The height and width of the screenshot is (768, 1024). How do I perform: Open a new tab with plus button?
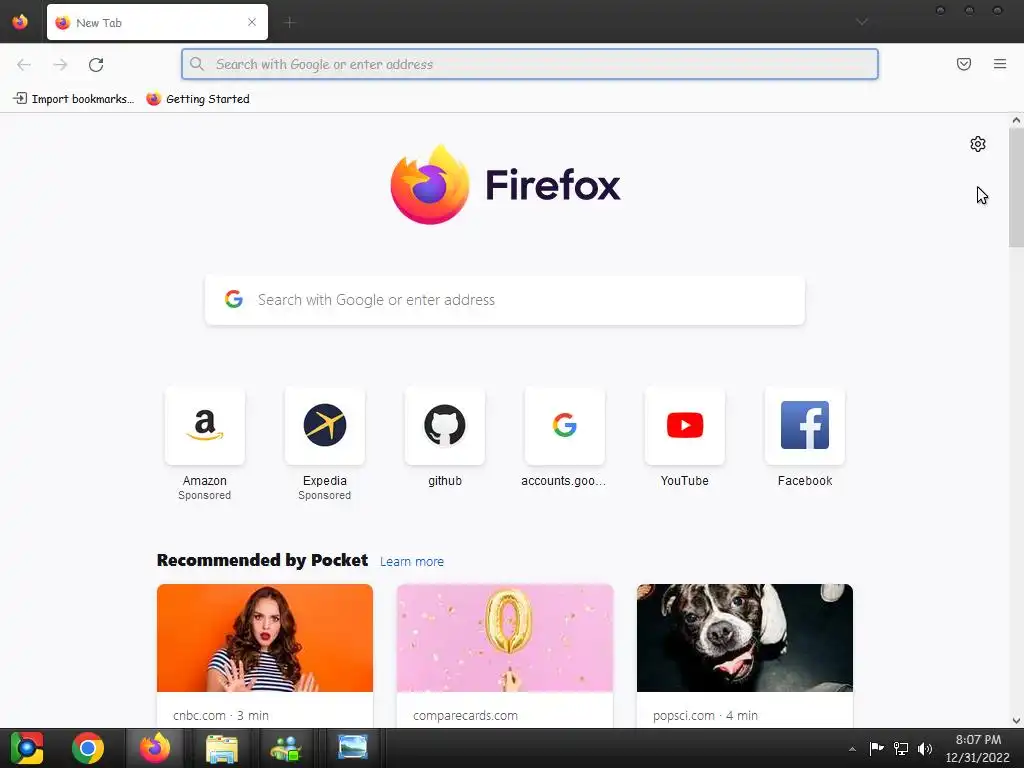289,22
